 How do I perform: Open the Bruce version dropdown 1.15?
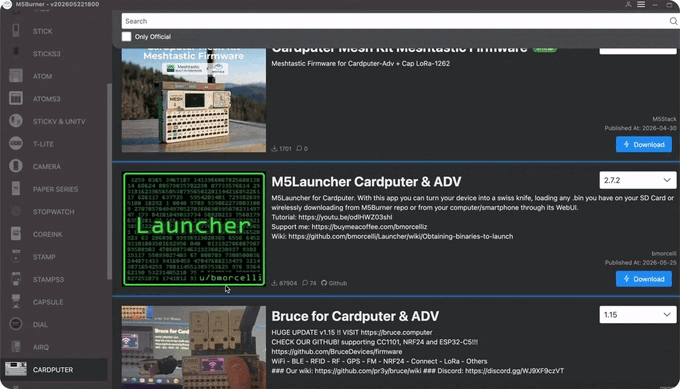(638, 315)
